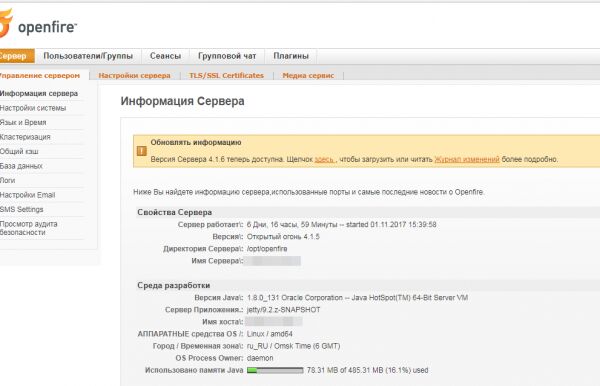Click the daemon process owner value

(260, 358)
